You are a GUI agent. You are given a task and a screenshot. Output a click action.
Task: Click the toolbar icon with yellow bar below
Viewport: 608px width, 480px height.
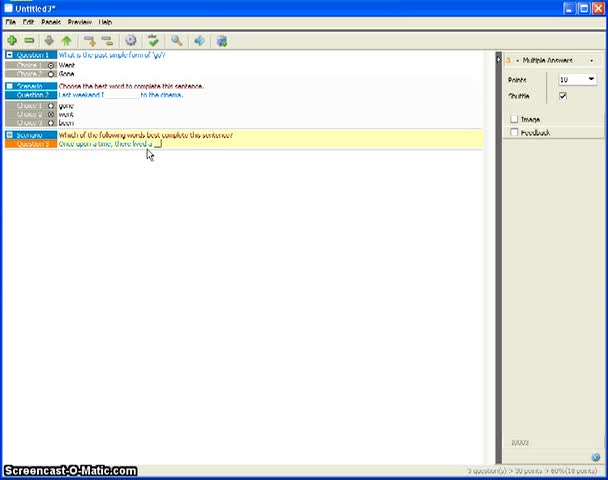point(107,41)
